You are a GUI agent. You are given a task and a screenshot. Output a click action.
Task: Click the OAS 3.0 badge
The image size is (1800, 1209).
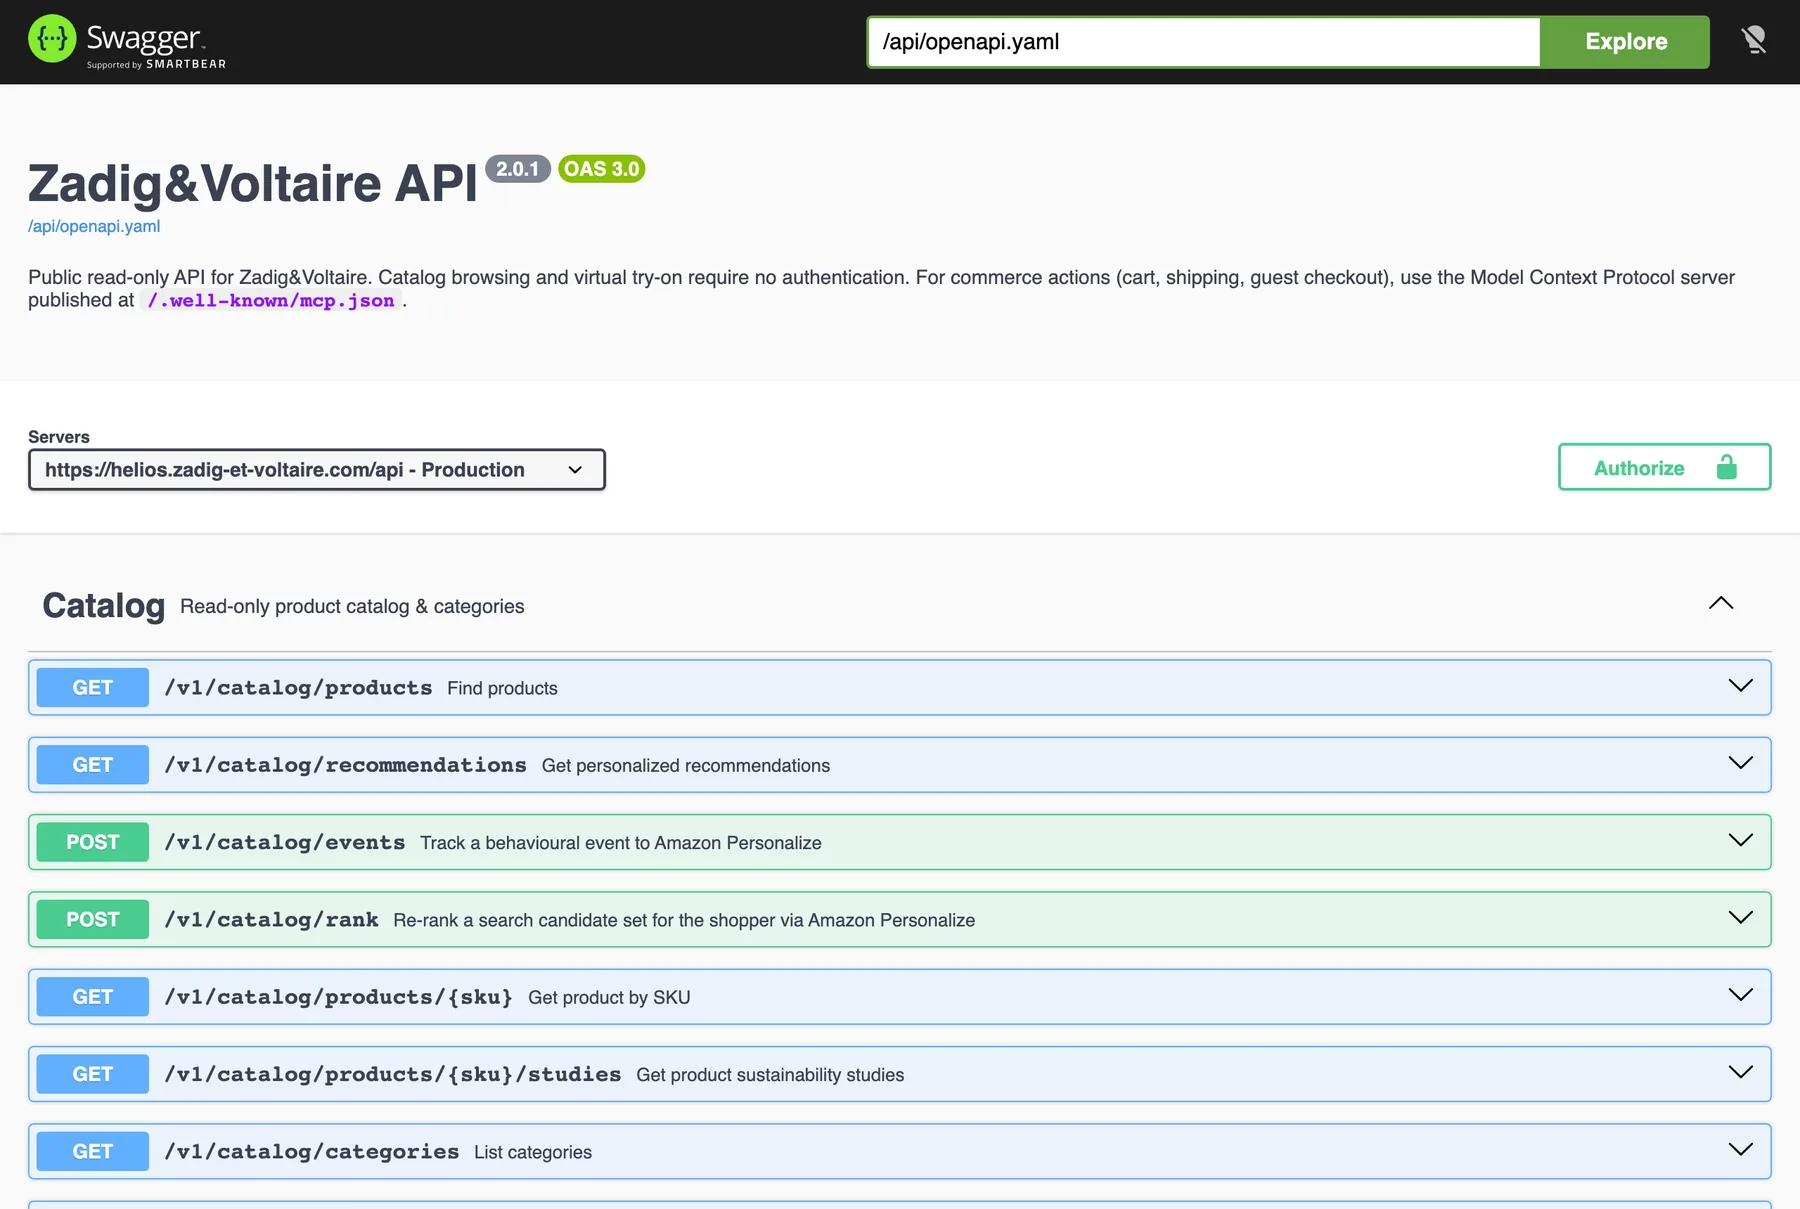tap(601, 169)
